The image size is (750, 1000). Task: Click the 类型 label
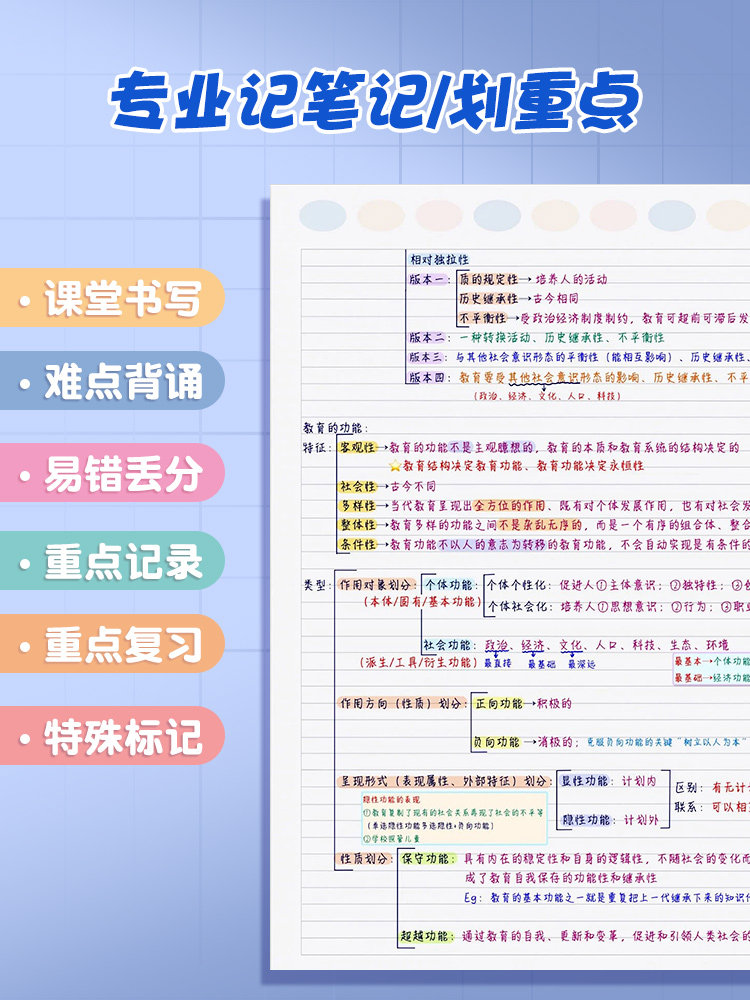[316, 585]
